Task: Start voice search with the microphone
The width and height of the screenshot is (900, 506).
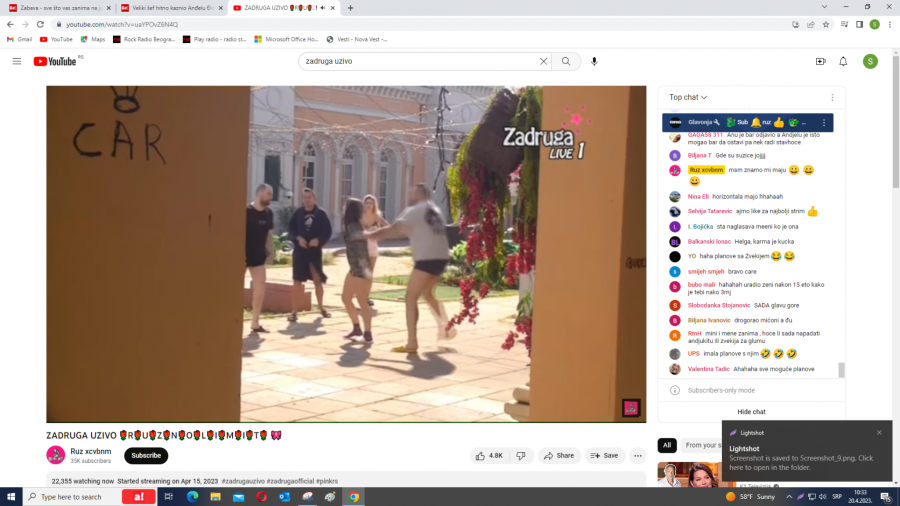Action: [x=594, y=61]
